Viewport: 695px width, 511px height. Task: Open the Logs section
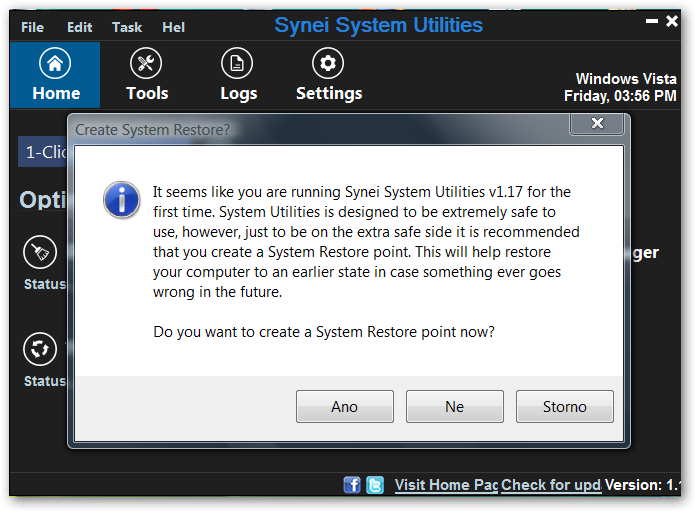point(238,75)
